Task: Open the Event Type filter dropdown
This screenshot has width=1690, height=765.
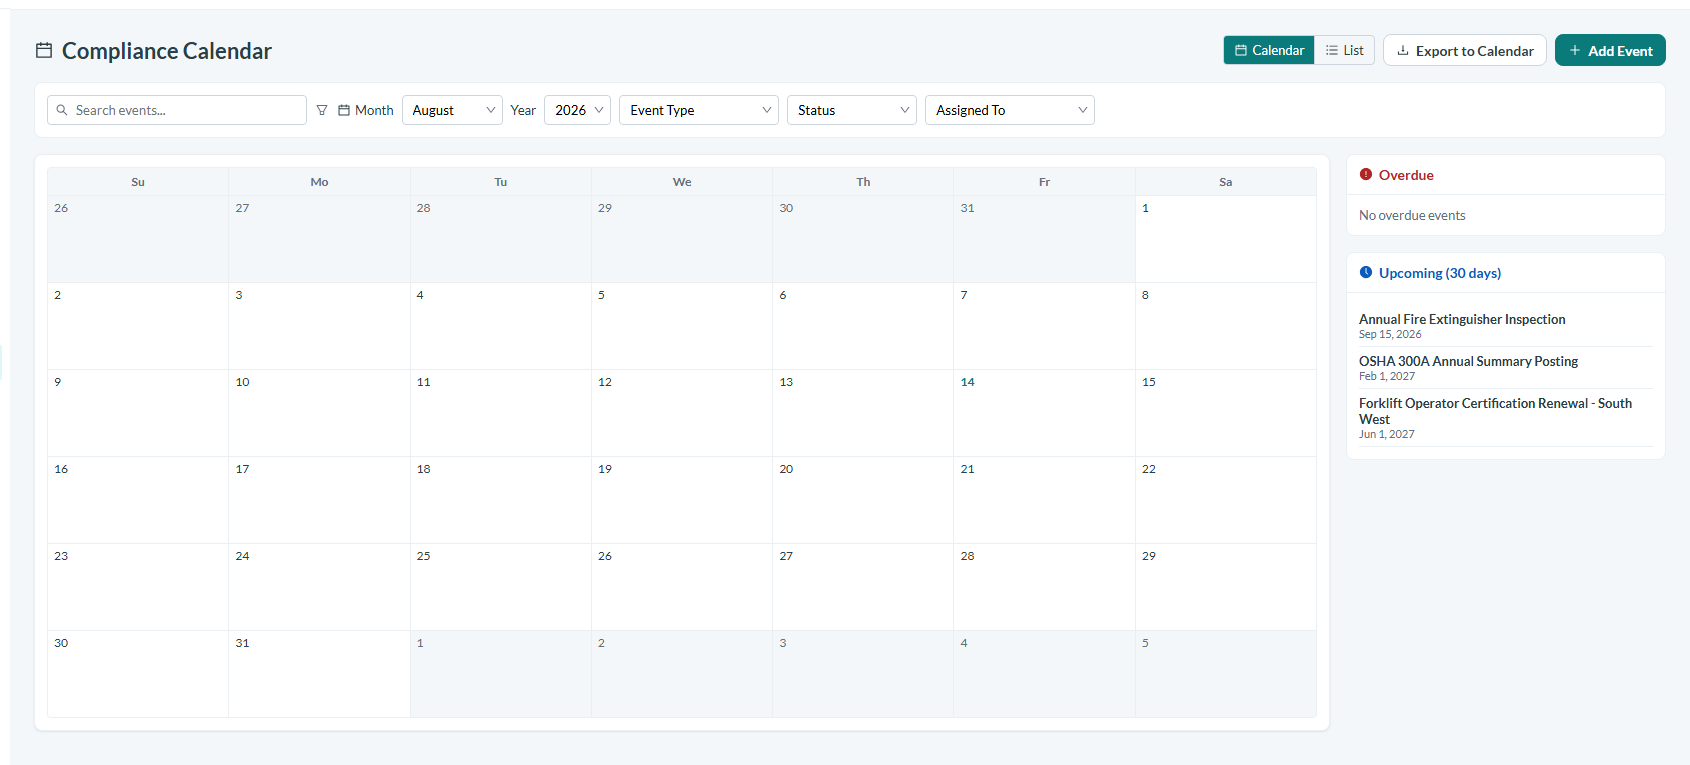Action: click(x=699, y=110)
